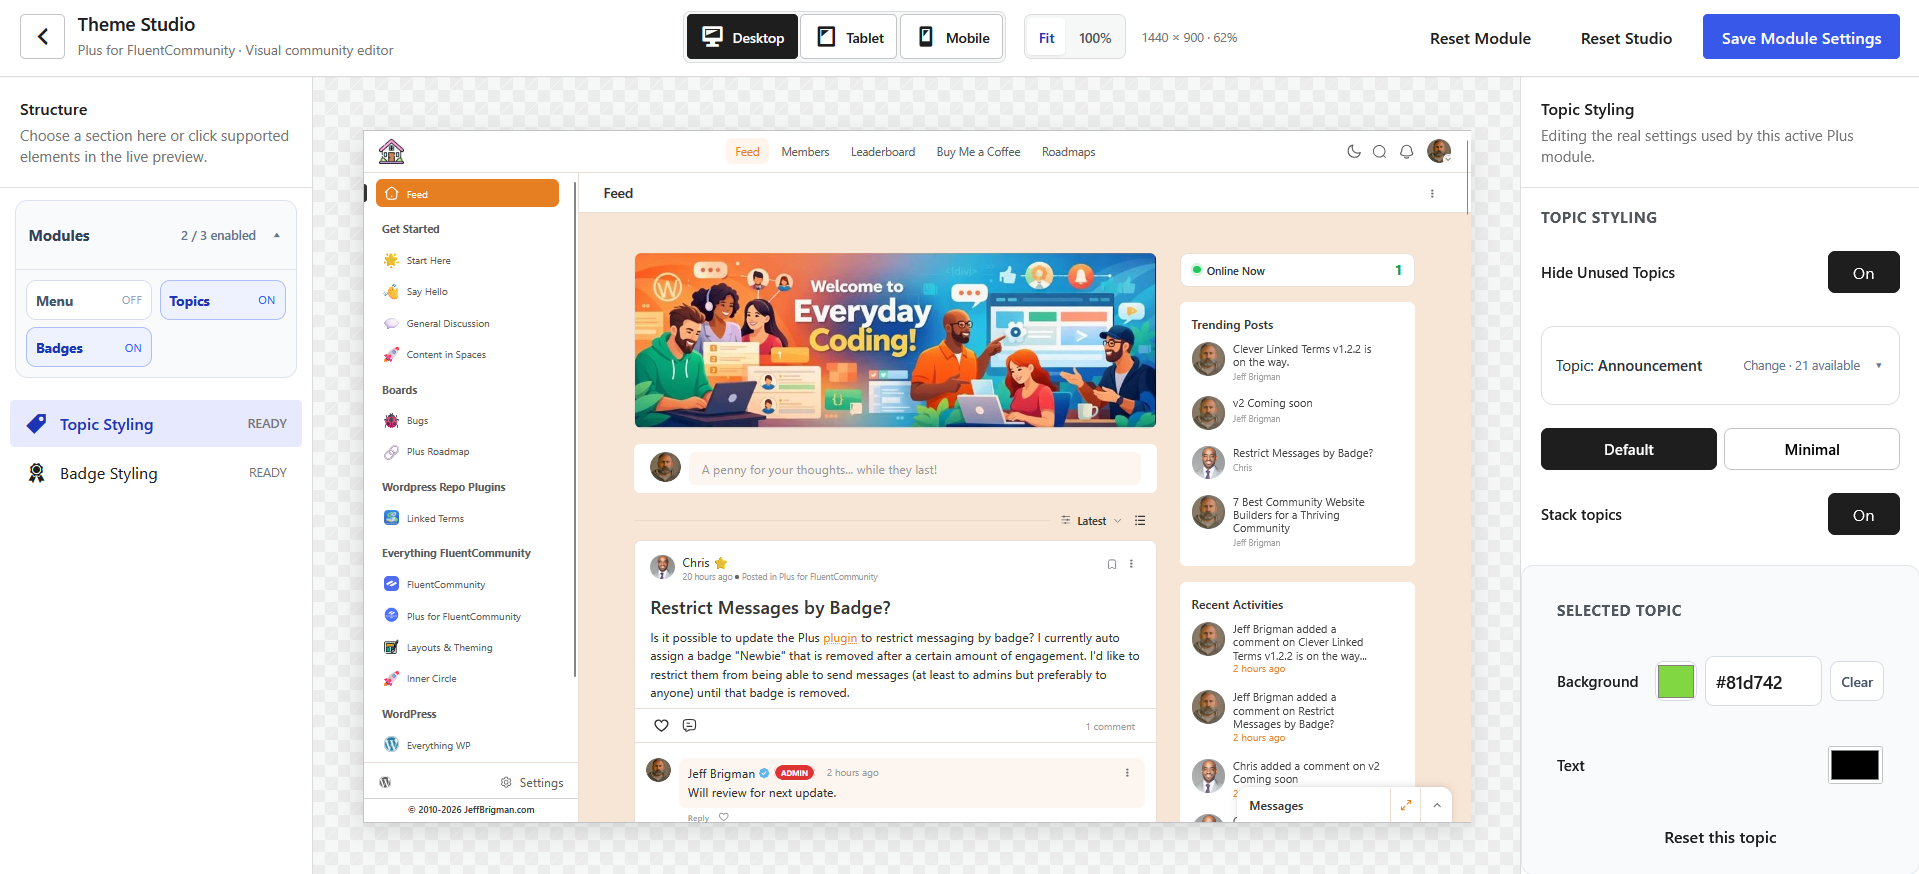Switch to Mobile preview
Image resolution: width=1919 pixels, height=874 pixels.
coord(953,37)
